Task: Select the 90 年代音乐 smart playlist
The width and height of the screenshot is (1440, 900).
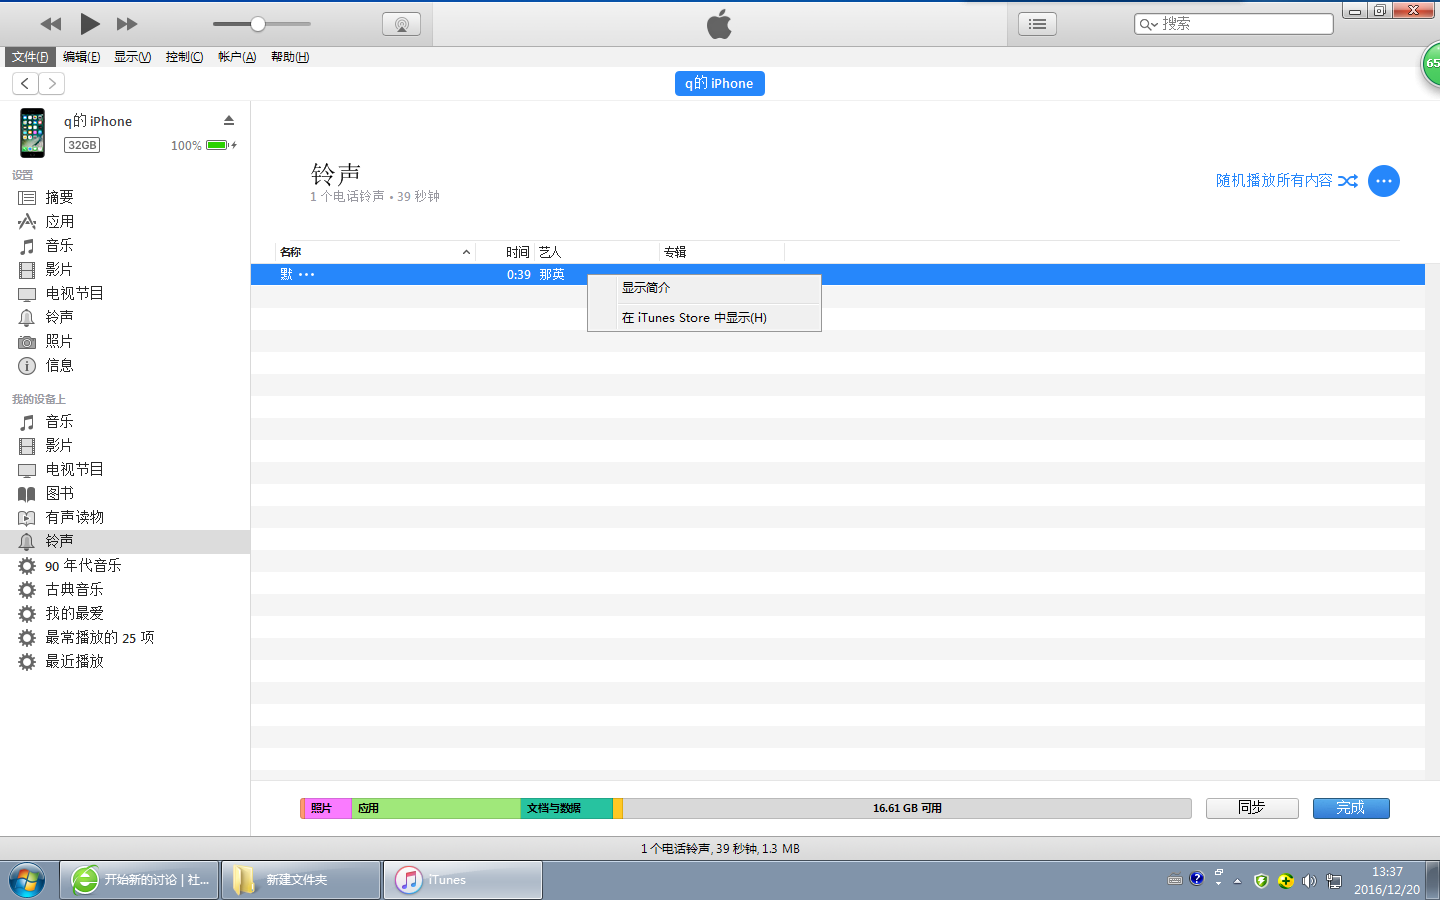Action: coord(83,566)
